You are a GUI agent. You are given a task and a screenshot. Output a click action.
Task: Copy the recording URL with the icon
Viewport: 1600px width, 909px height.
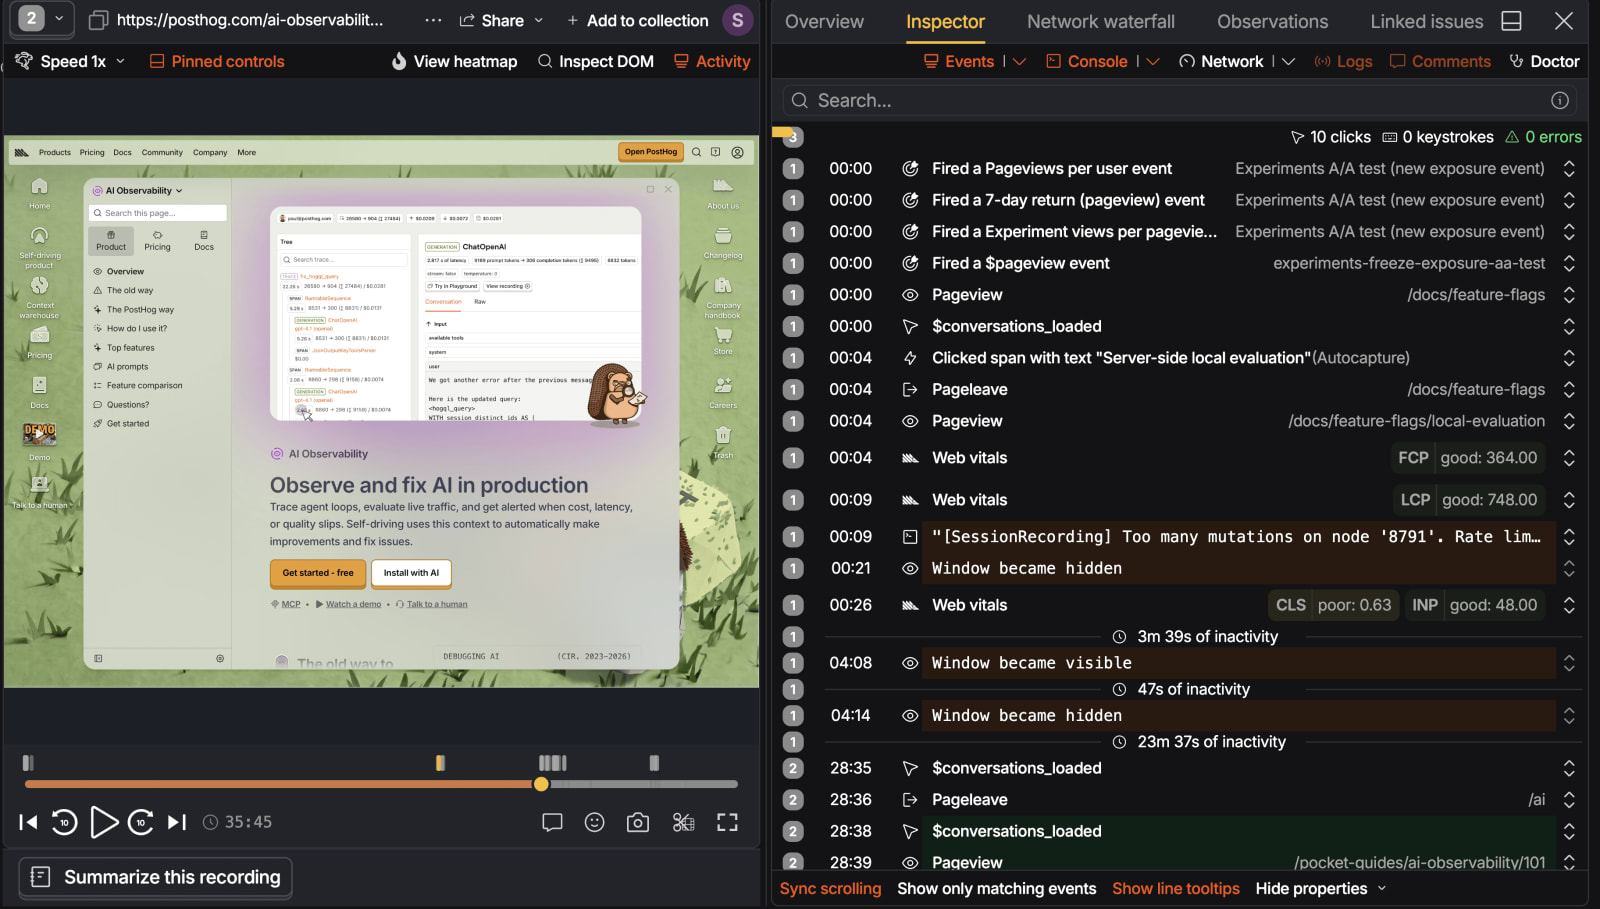click(x=98, y=20)
